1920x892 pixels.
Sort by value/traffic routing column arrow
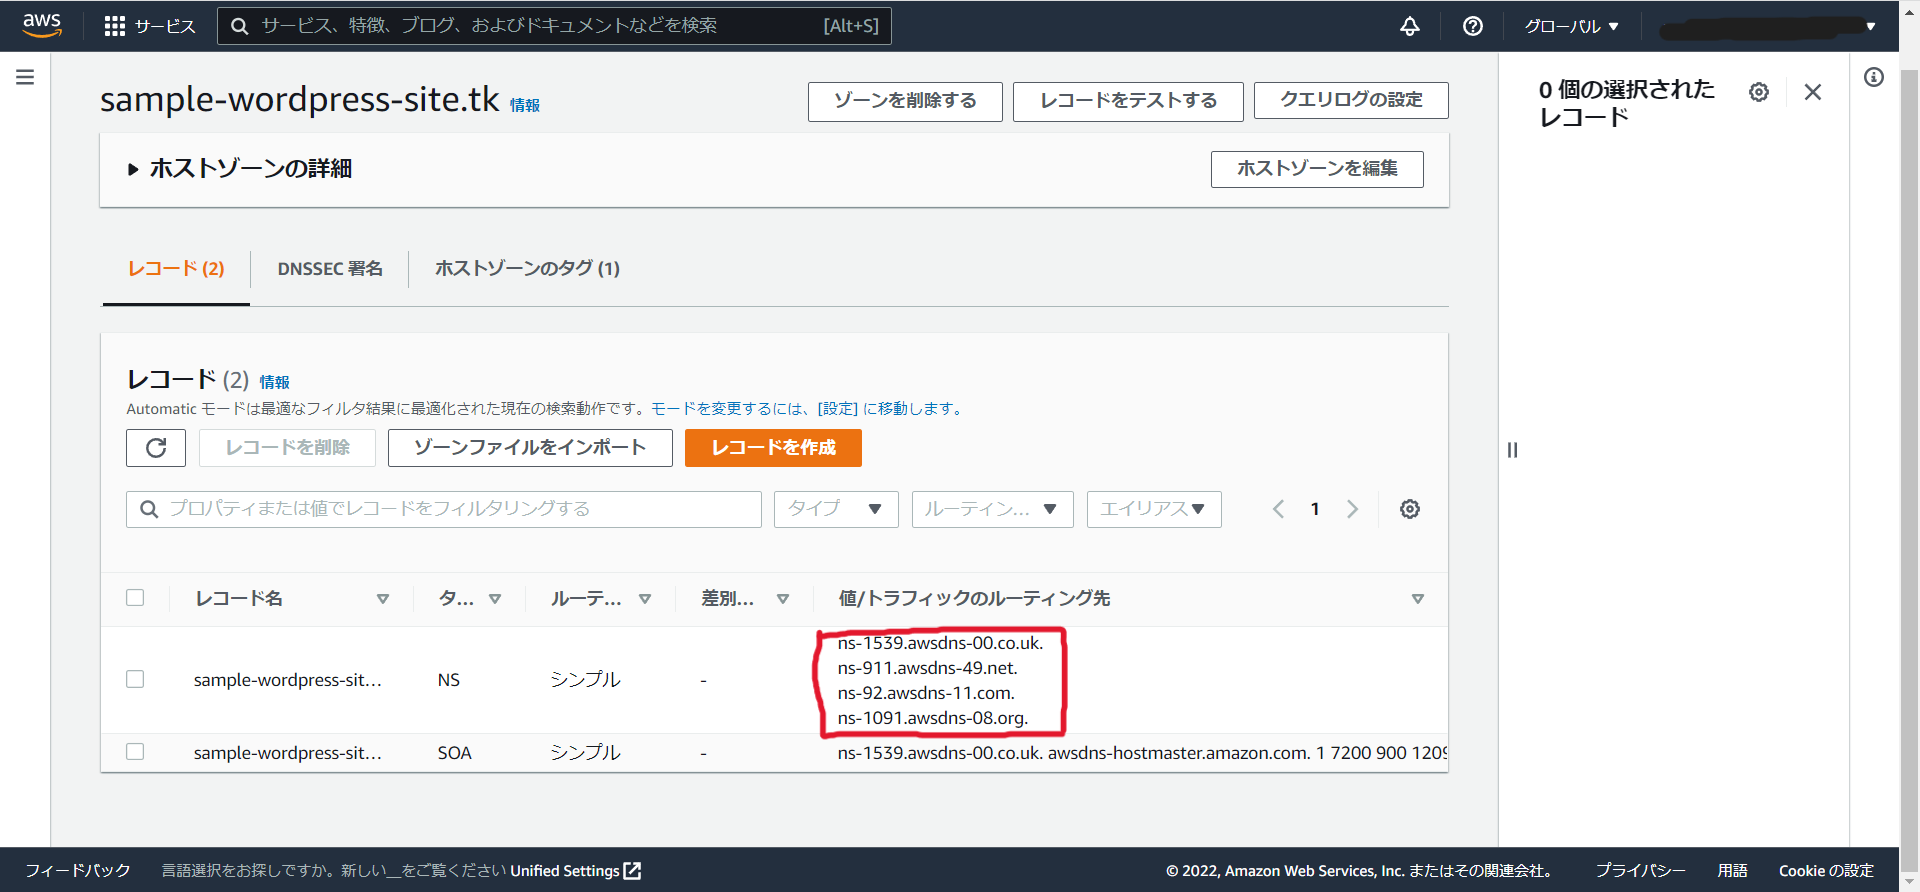coord(1417,599)
